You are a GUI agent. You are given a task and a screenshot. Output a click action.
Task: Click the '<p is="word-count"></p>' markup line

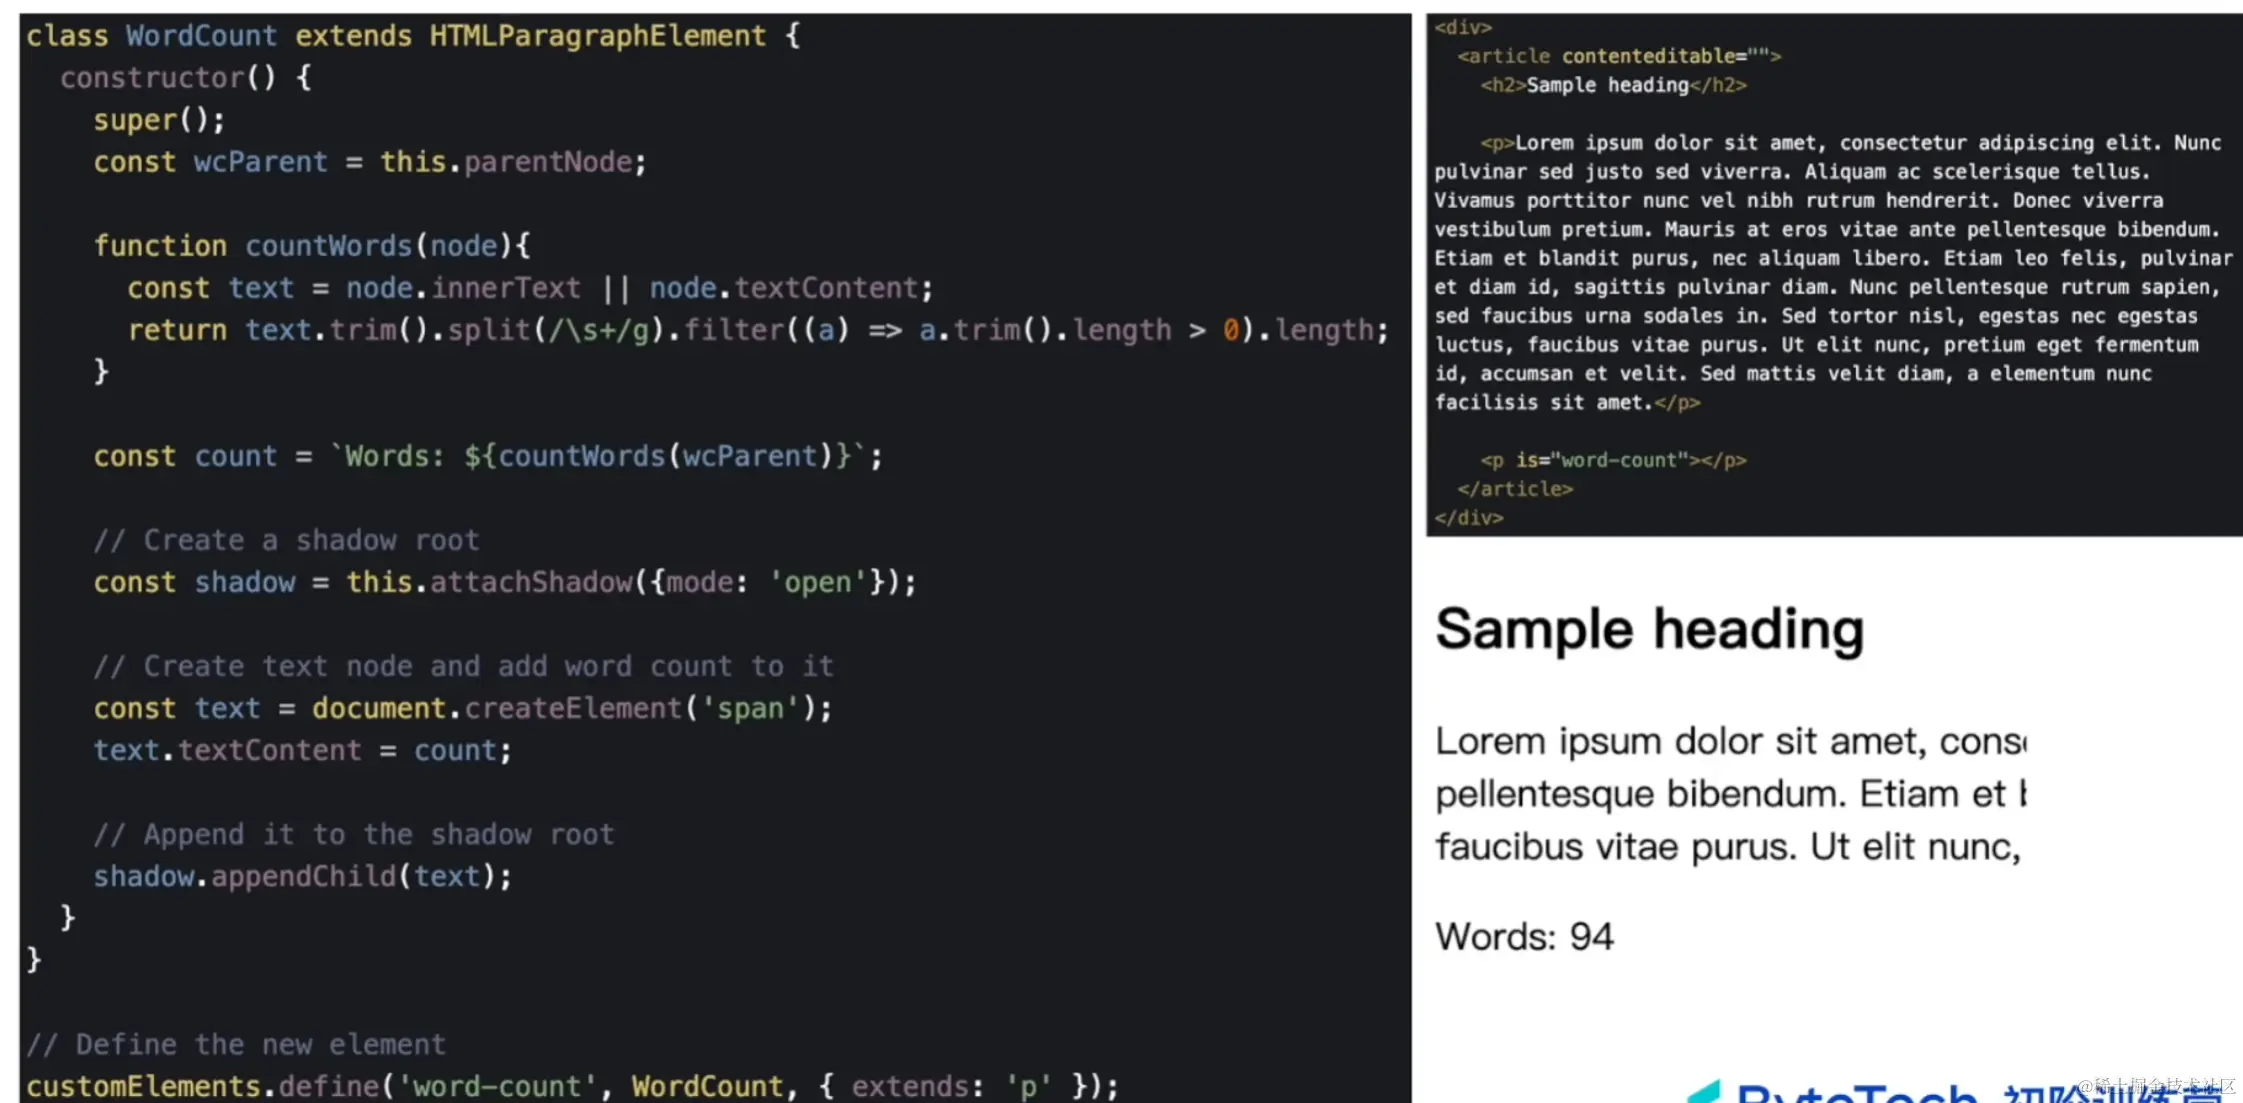pyautogui.click(x=1614, y=460)
